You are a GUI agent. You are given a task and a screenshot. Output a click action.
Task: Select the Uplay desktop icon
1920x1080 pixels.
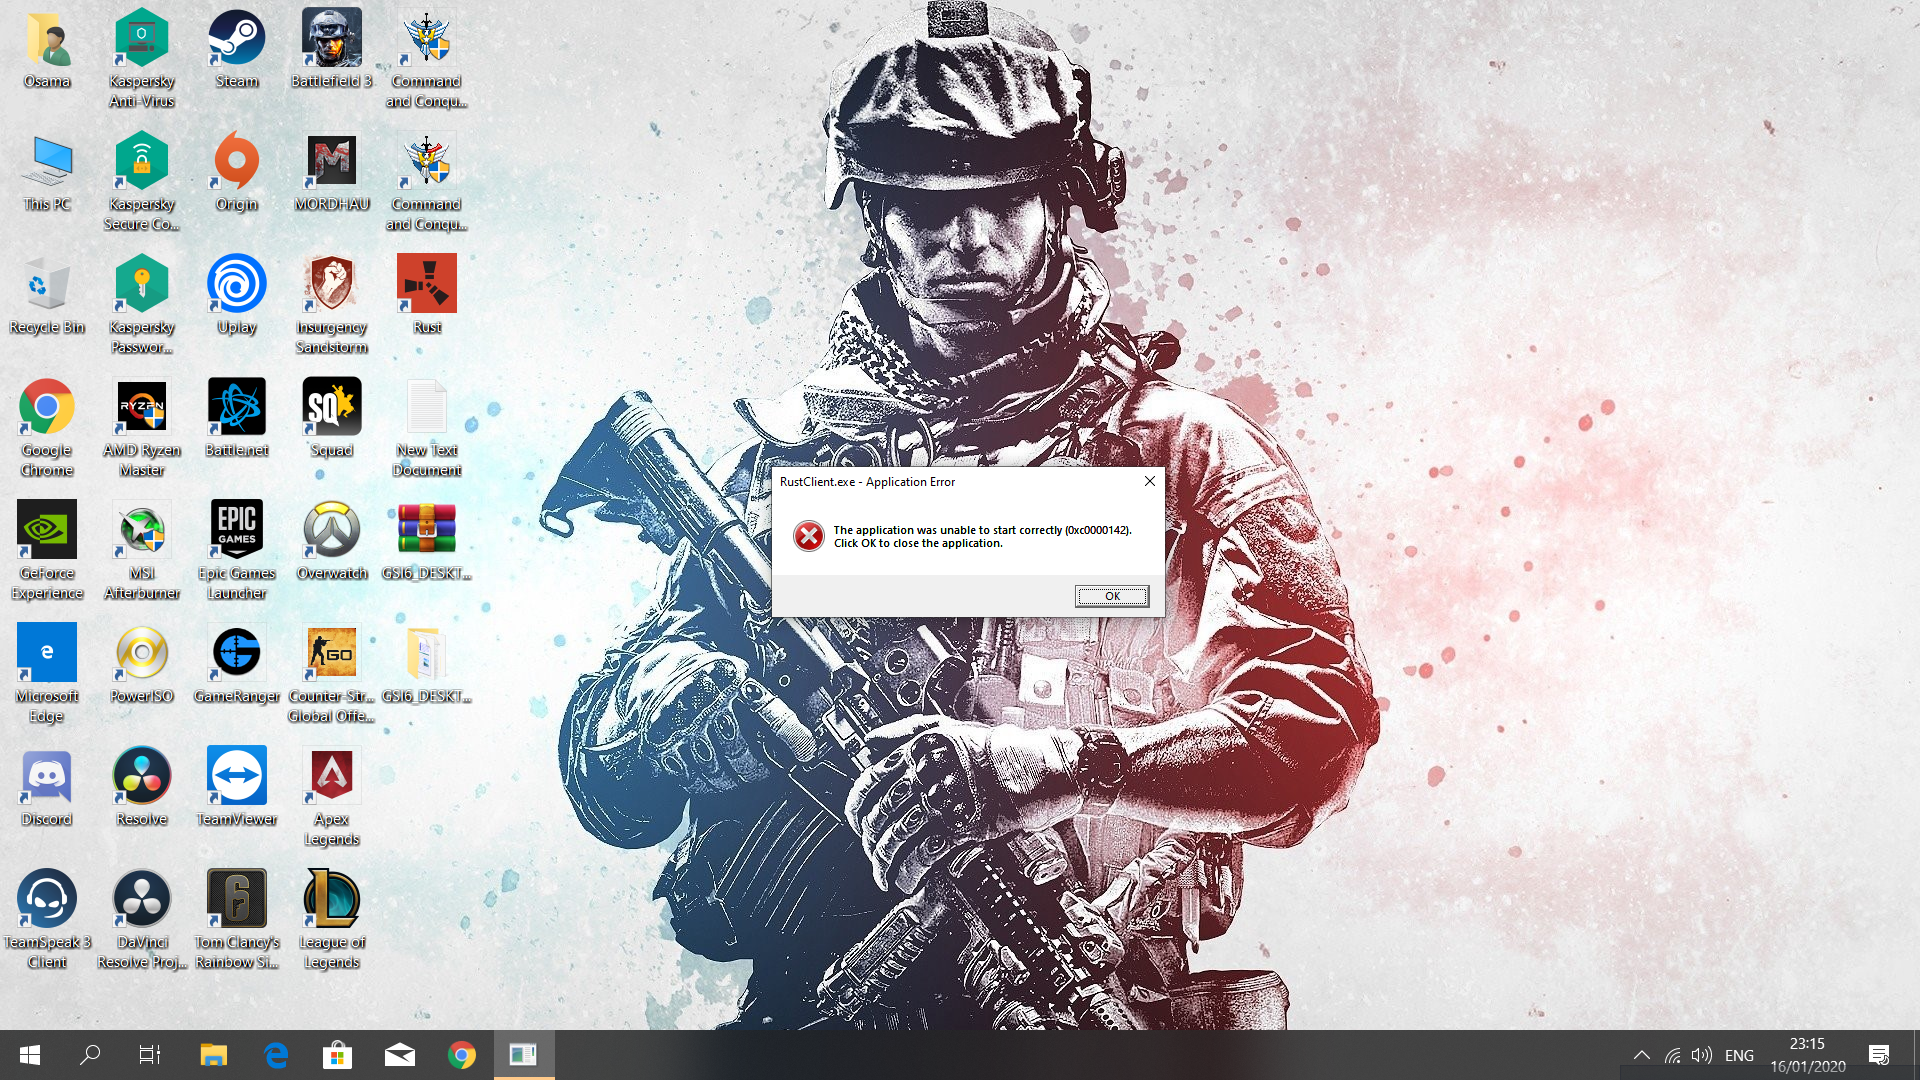pos(237,285)
